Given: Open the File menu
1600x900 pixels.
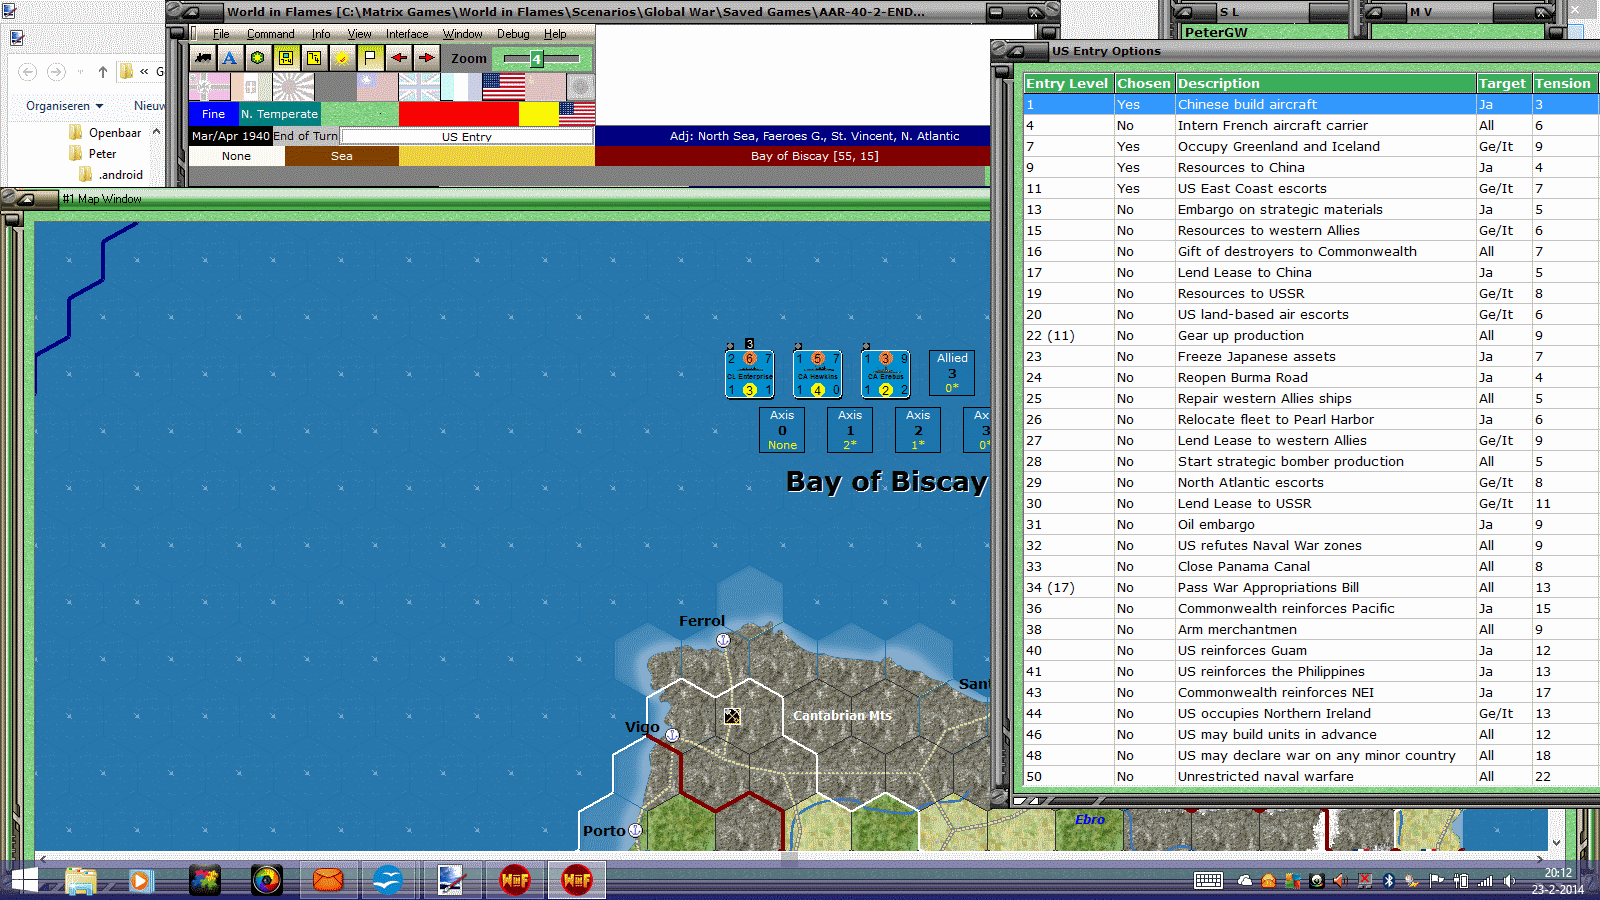Looking at the screenshot, I should [220, 34].
